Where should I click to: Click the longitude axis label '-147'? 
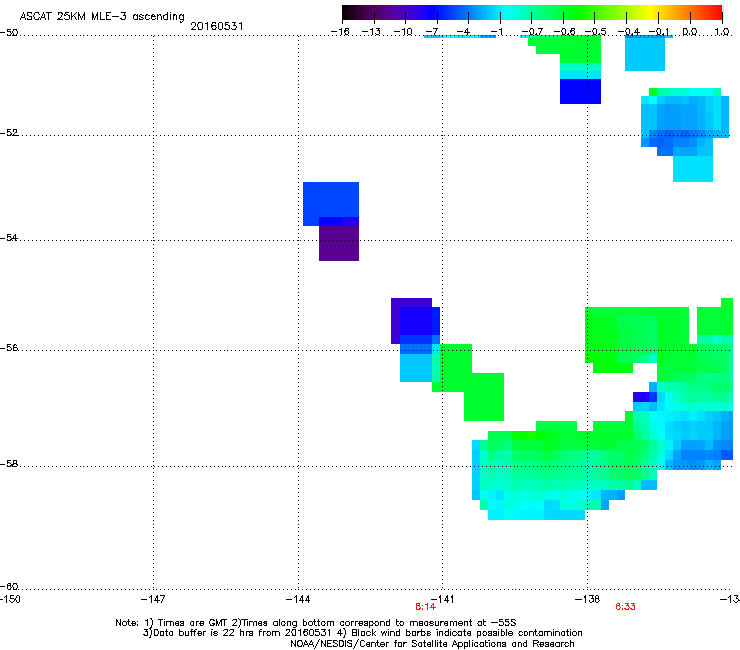click(x=153, y=599)
